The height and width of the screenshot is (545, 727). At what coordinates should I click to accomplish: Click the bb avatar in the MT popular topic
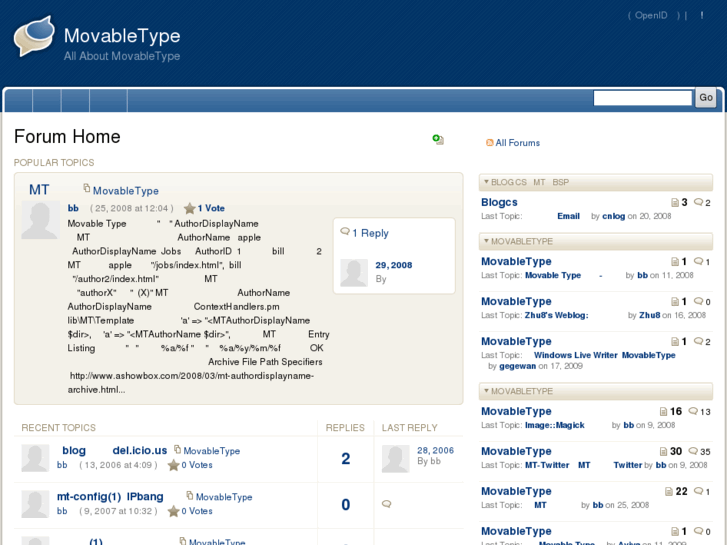(40, 220)
